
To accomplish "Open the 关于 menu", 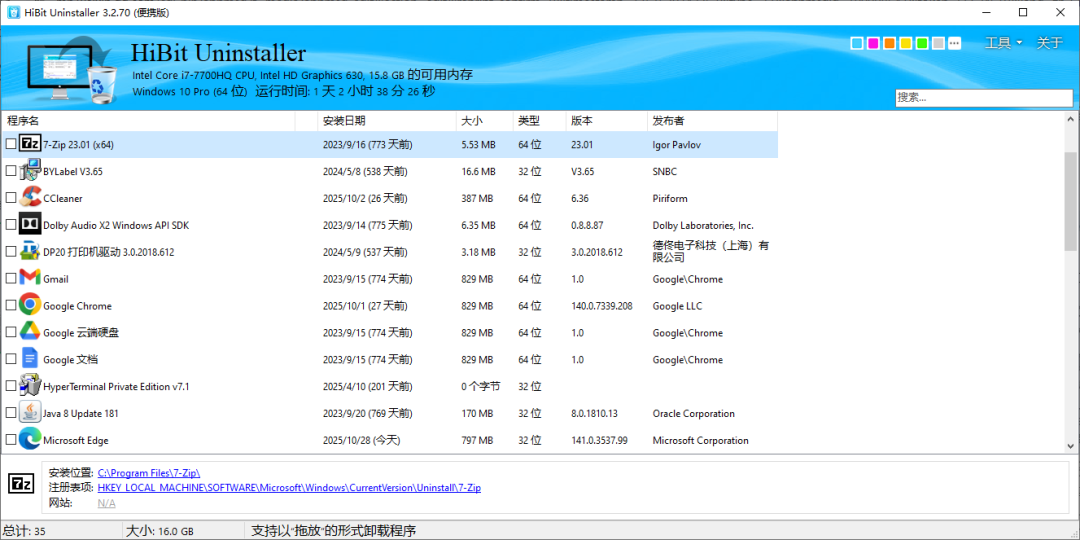I will click(1050, 43).
